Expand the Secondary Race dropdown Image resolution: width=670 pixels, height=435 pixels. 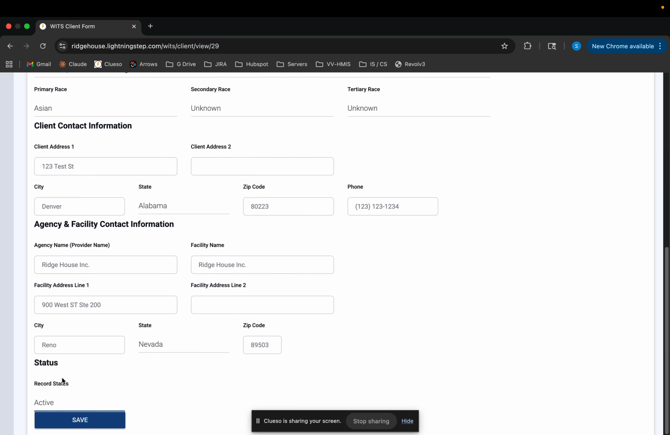coord(262,108)
